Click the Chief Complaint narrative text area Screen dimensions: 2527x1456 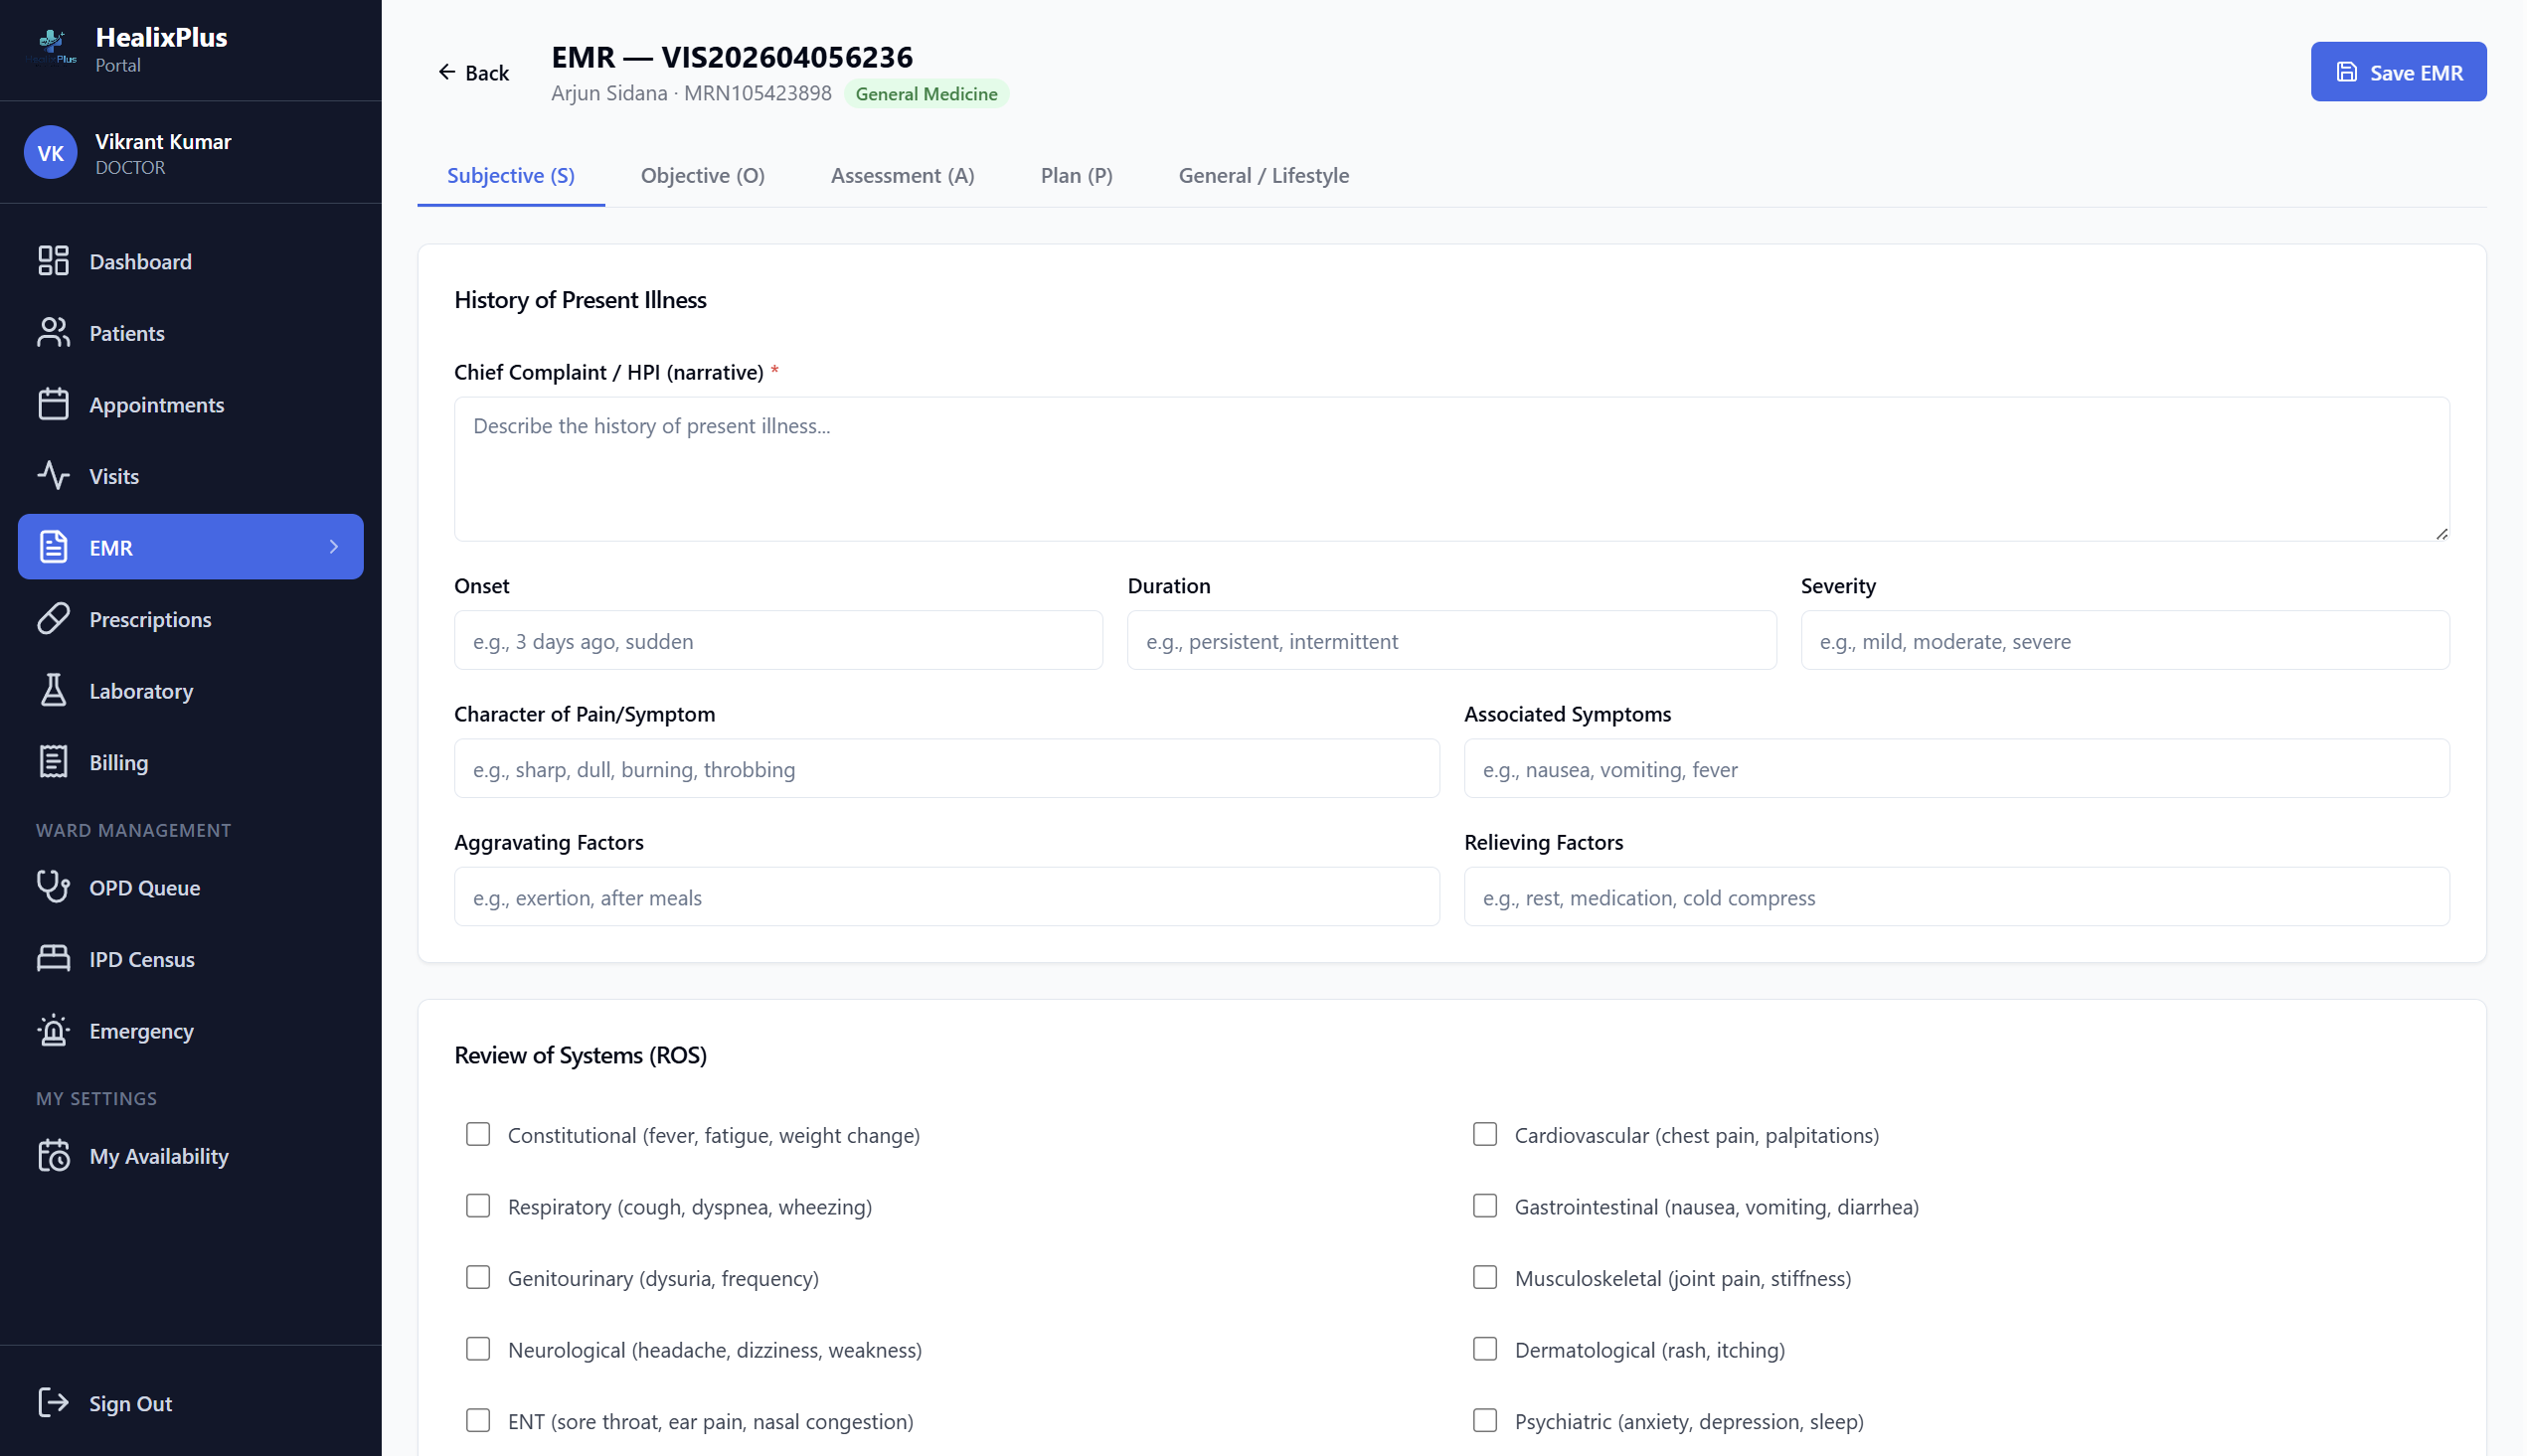pyautogui.click(x=1450, y=470)
